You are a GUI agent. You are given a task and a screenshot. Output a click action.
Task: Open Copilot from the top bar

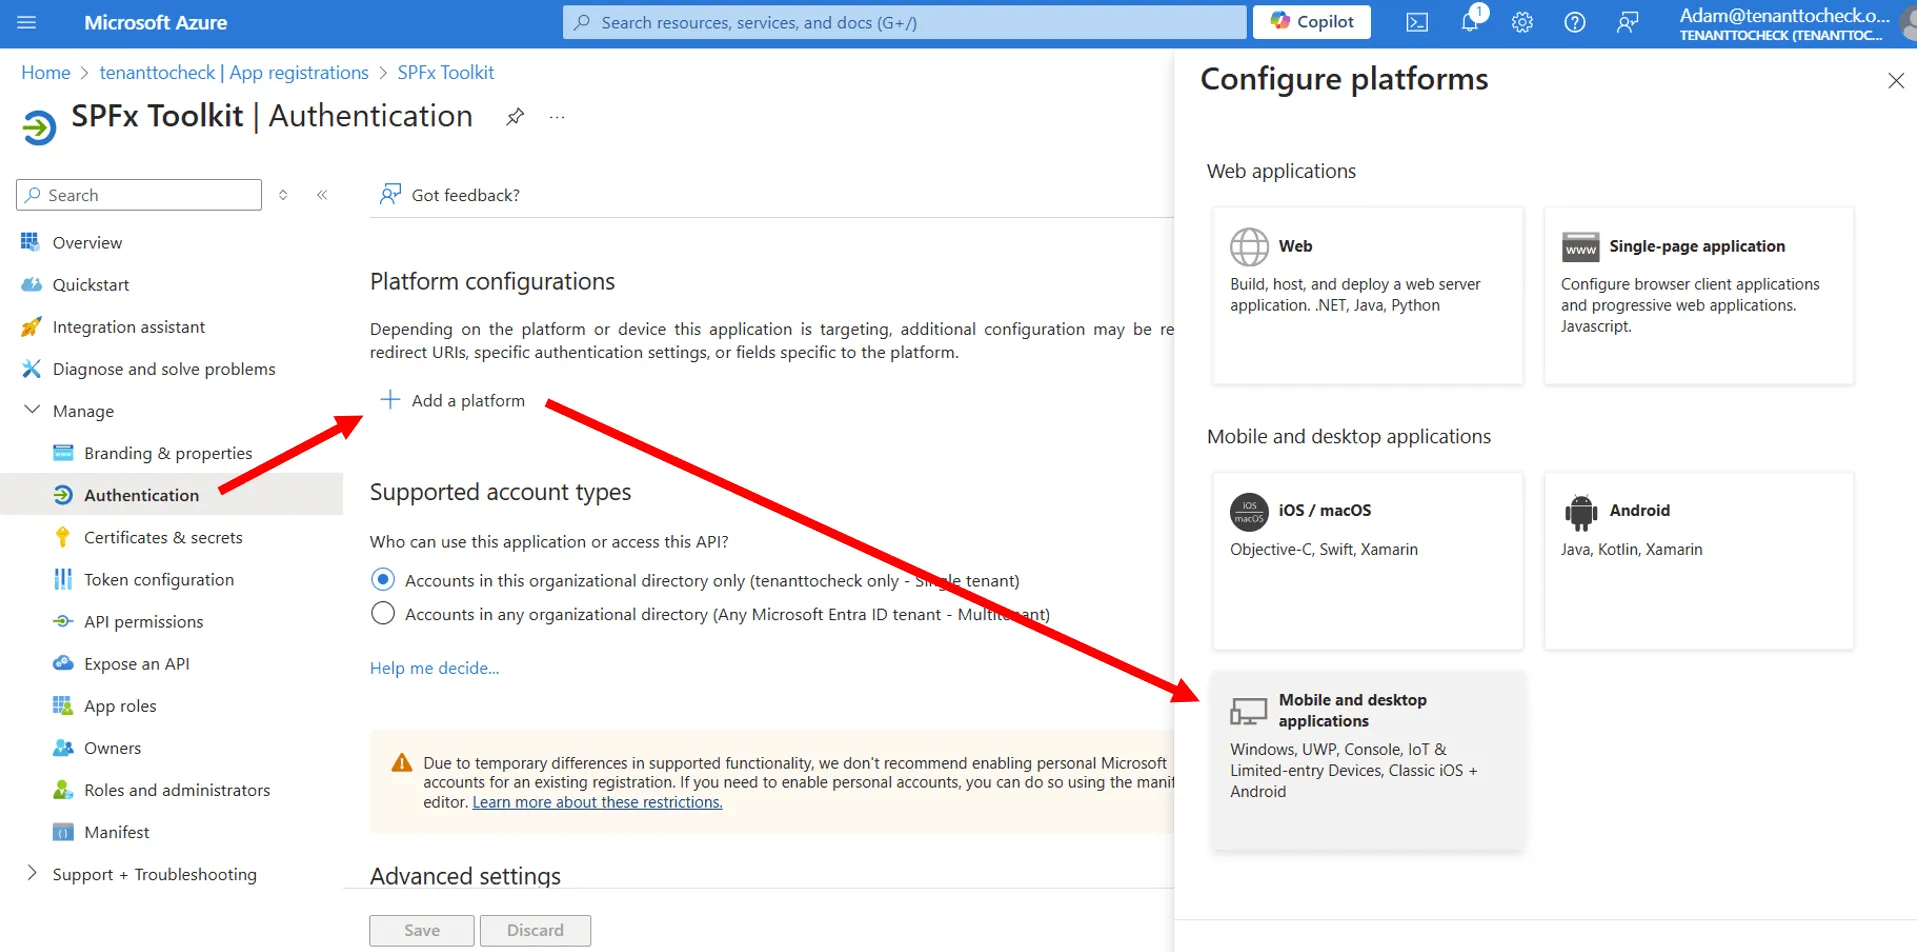[1310, 21]
